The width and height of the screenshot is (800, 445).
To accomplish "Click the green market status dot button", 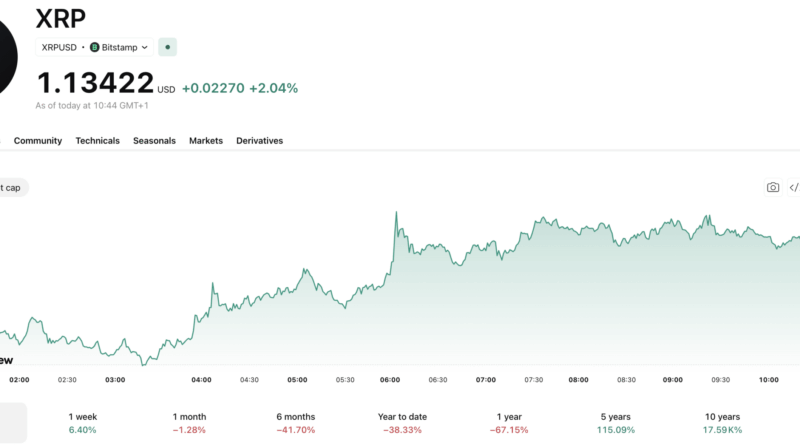I will pyautogui.click(x=167, y=47).
